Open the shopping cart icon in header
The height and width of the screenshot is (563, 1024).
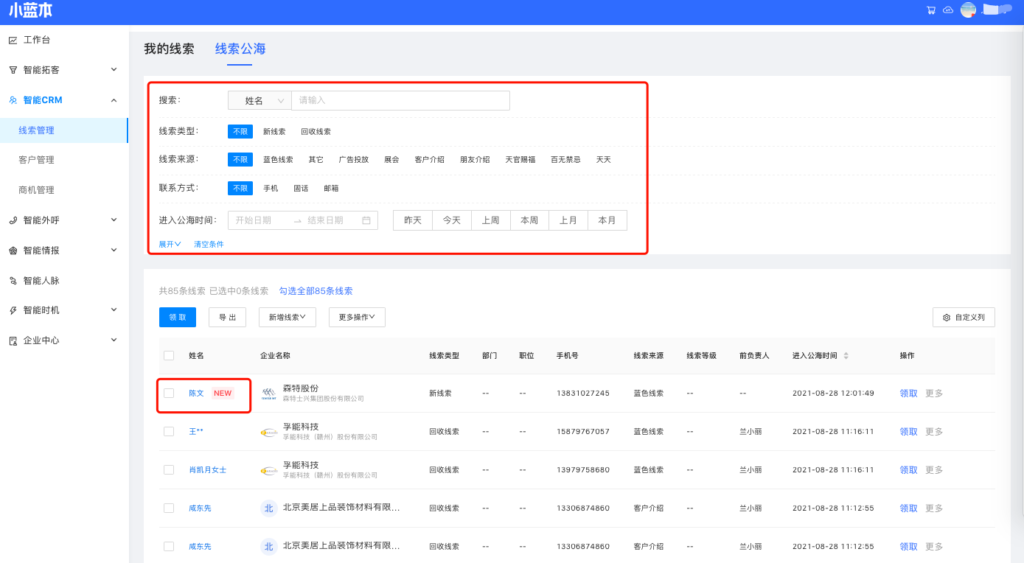point(931,11)
